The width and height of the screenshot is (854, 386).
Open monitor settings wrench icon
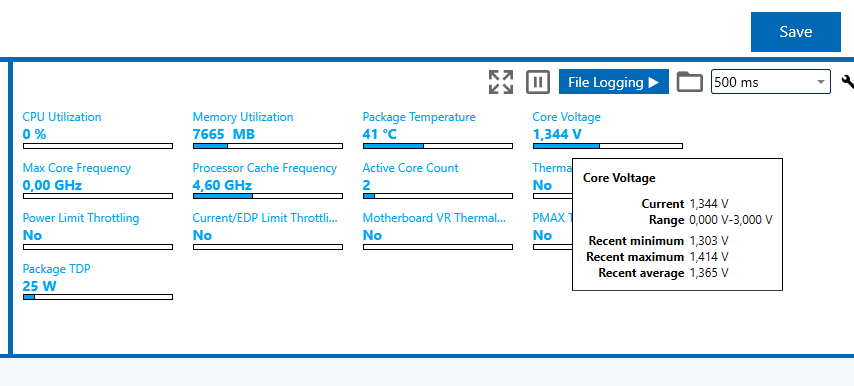[x=847, y=82]
